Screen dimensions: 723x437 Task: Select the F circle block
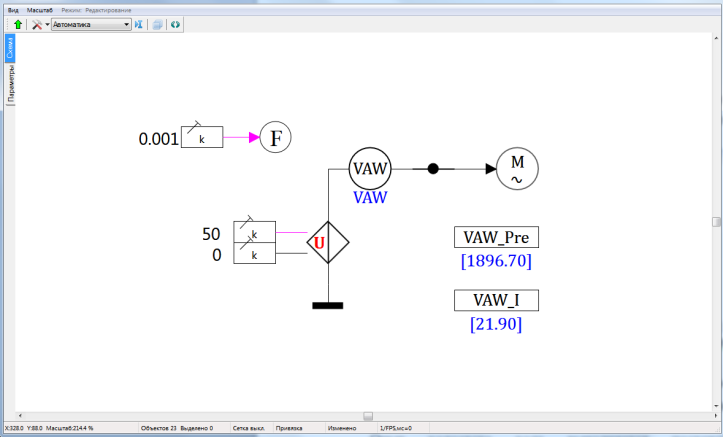[276, 137]
